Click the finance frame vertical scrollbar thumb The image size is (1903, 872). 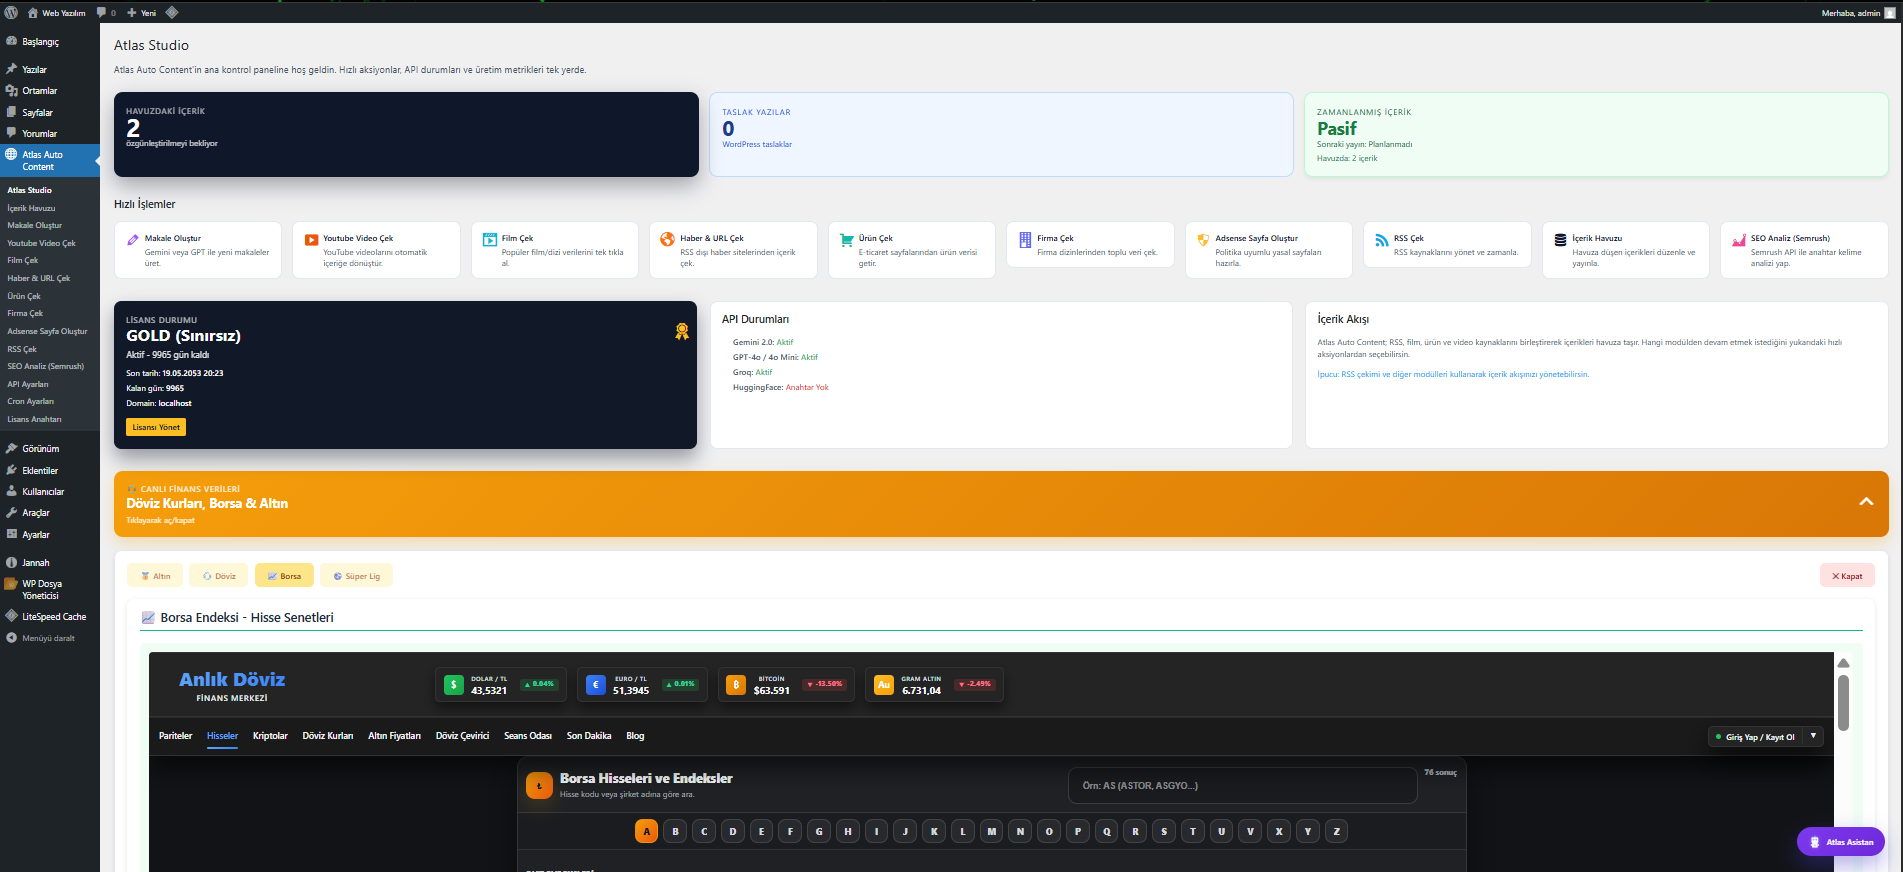point(1843,702)
